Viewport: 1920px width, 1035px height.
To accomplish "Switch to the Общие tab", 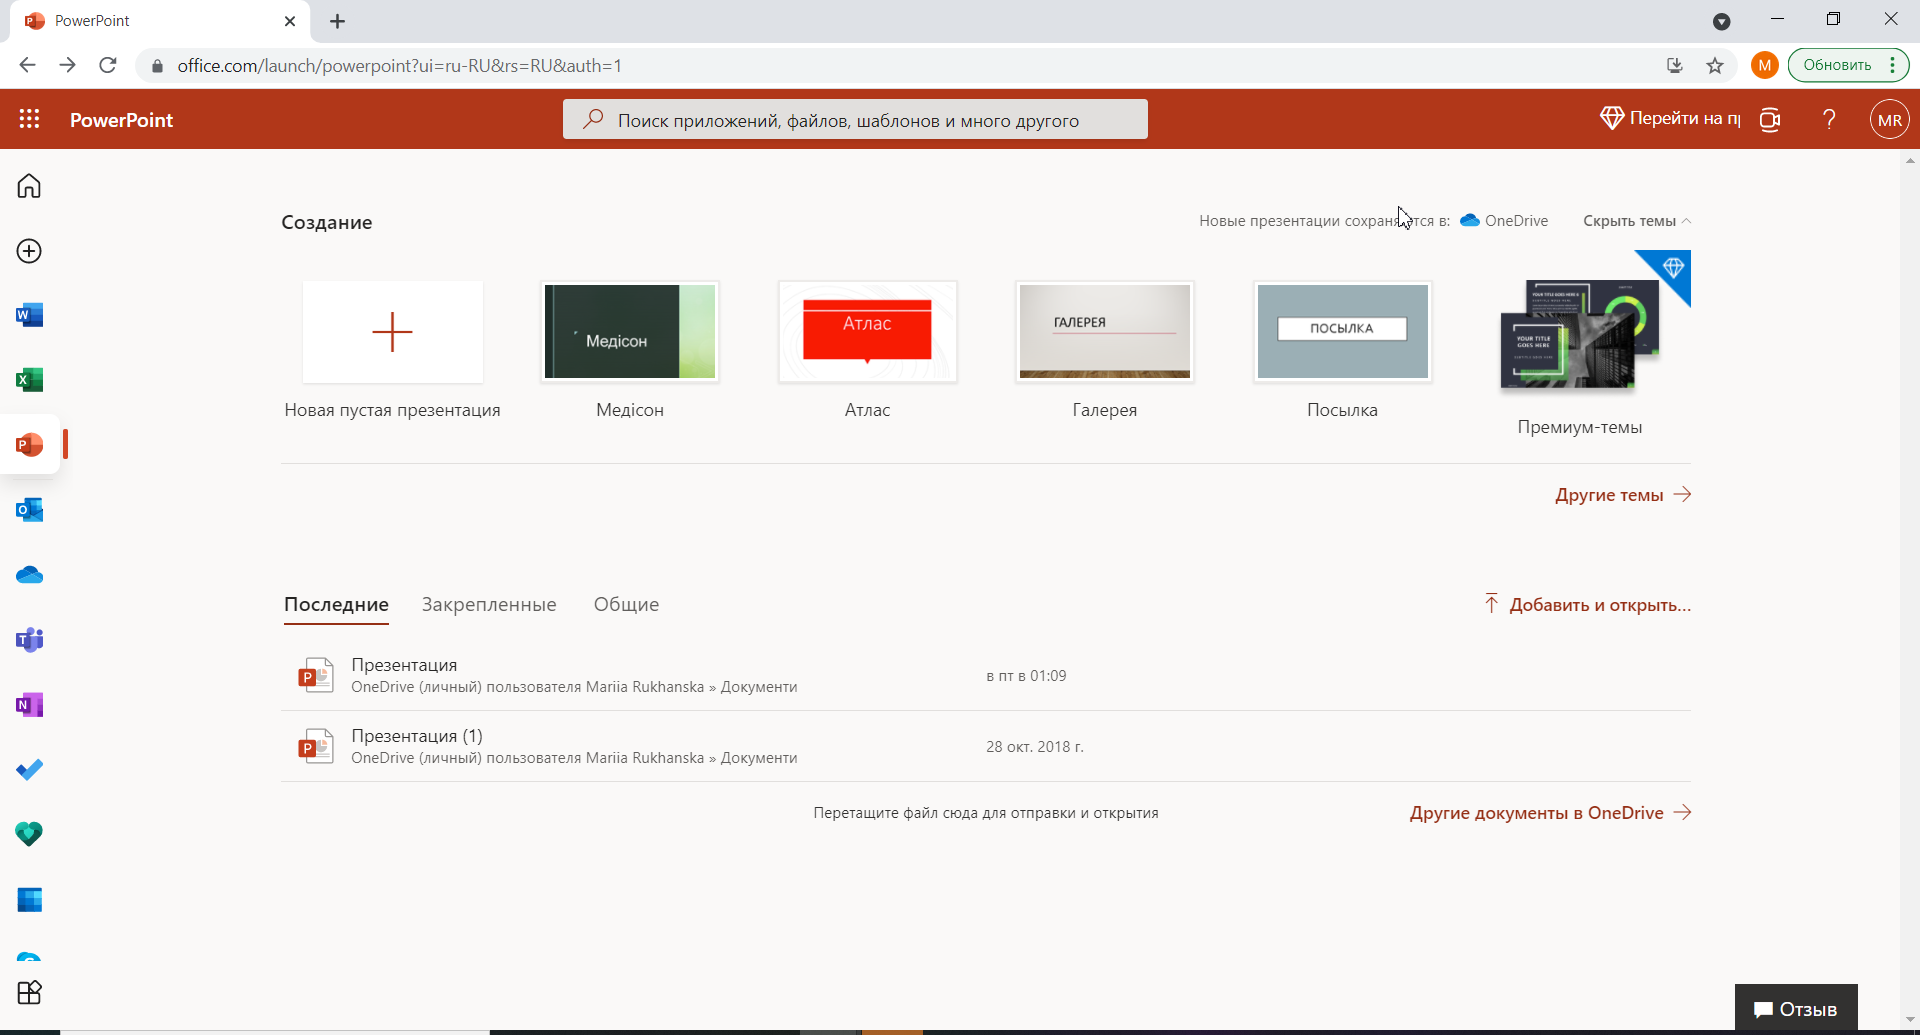I will click(x=626, y=604).
